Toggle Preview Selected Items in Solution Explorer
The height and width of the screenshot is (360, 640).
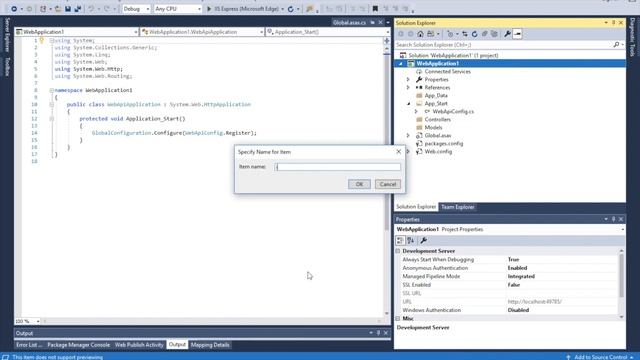click(x=518, y=34)
